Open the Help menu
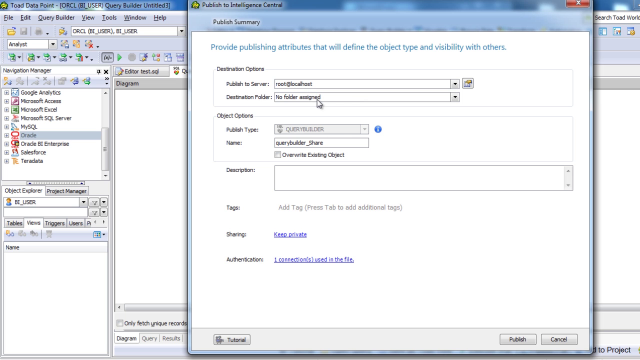 tap(160, 18)
